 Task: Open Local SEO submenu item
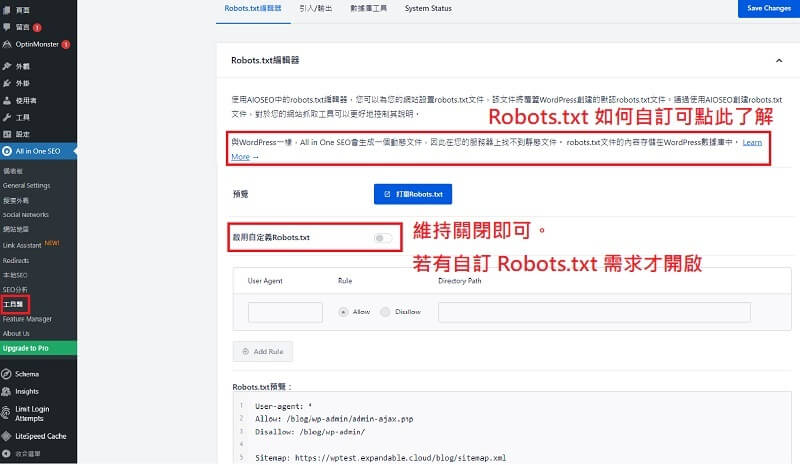(15, 275)
